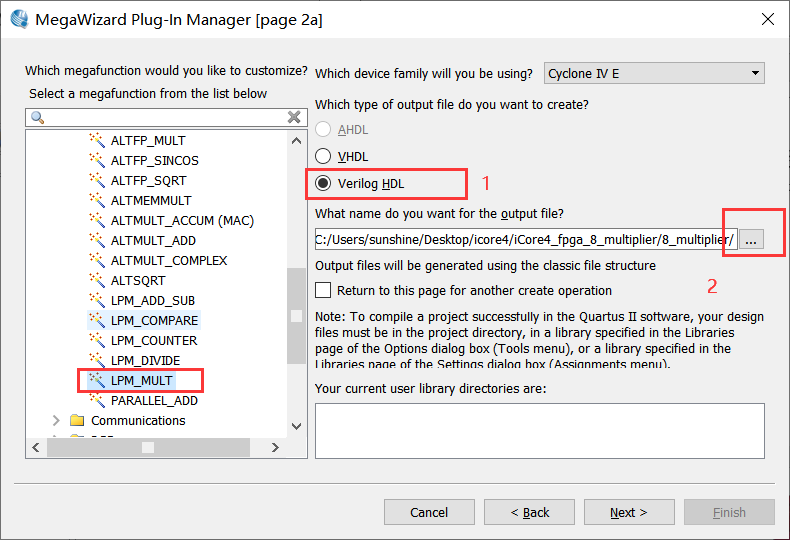Select the Verilog HDL radio button
The width and height of the screenshot is (790, 540).
pos(323,184)
